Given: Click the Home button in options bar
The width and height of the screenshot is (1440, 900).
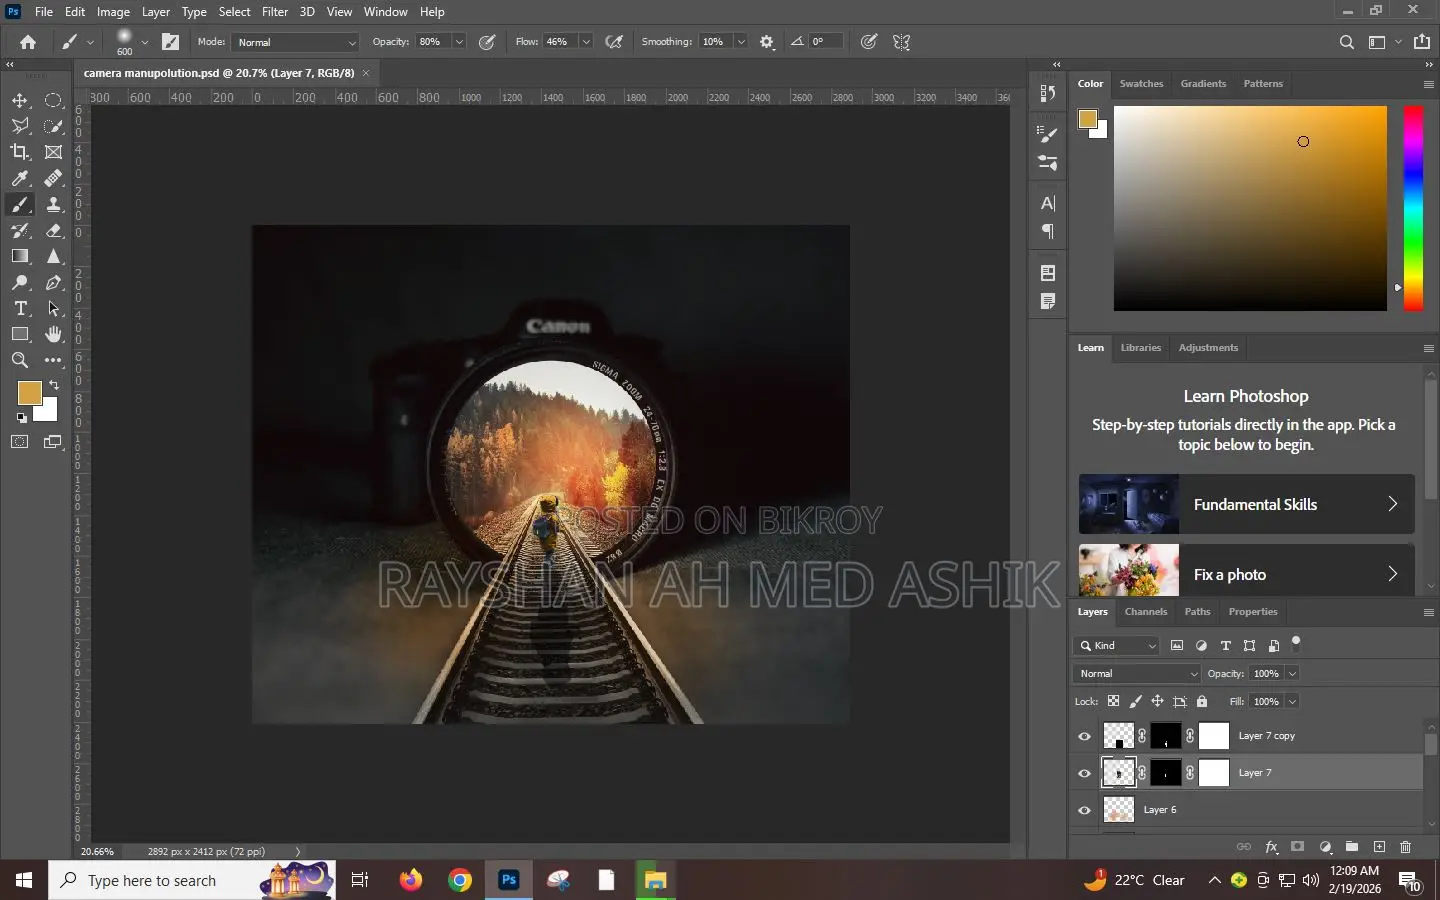Looking at the screenshot, I should (x=28, y=42).
